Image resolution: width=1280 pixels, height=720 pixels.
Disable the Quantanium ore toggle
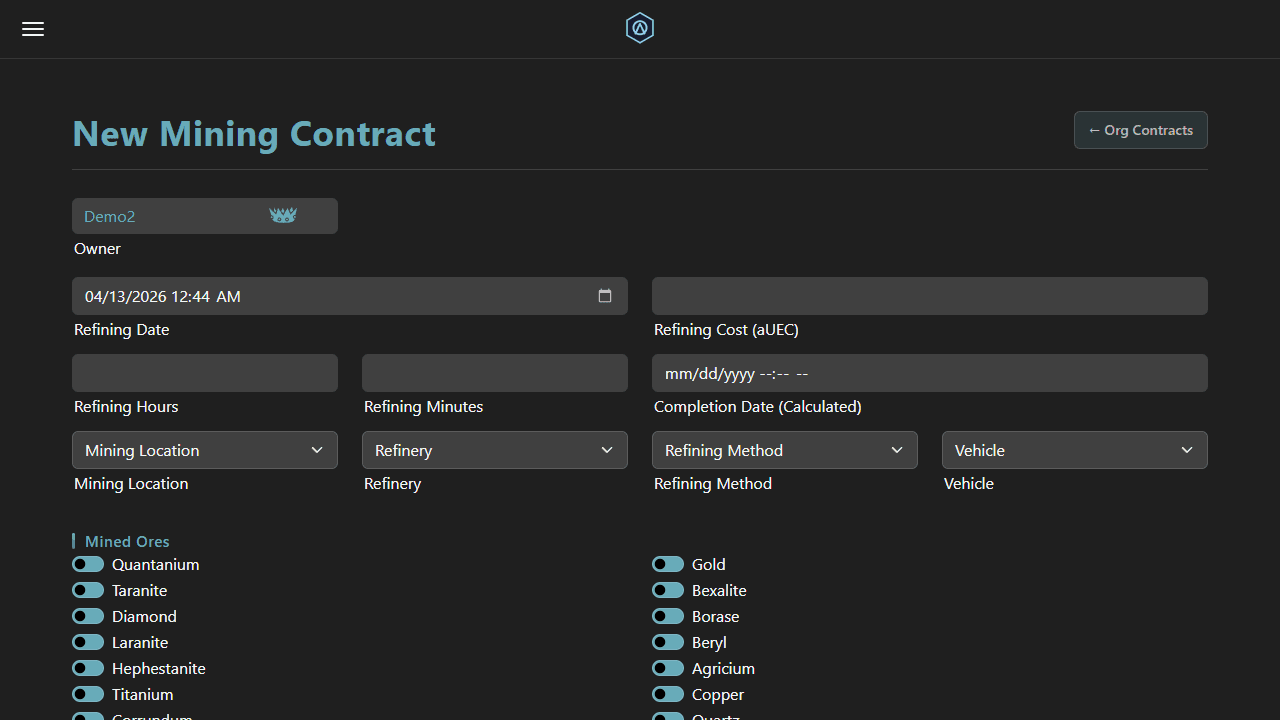[x=87, y=564]
